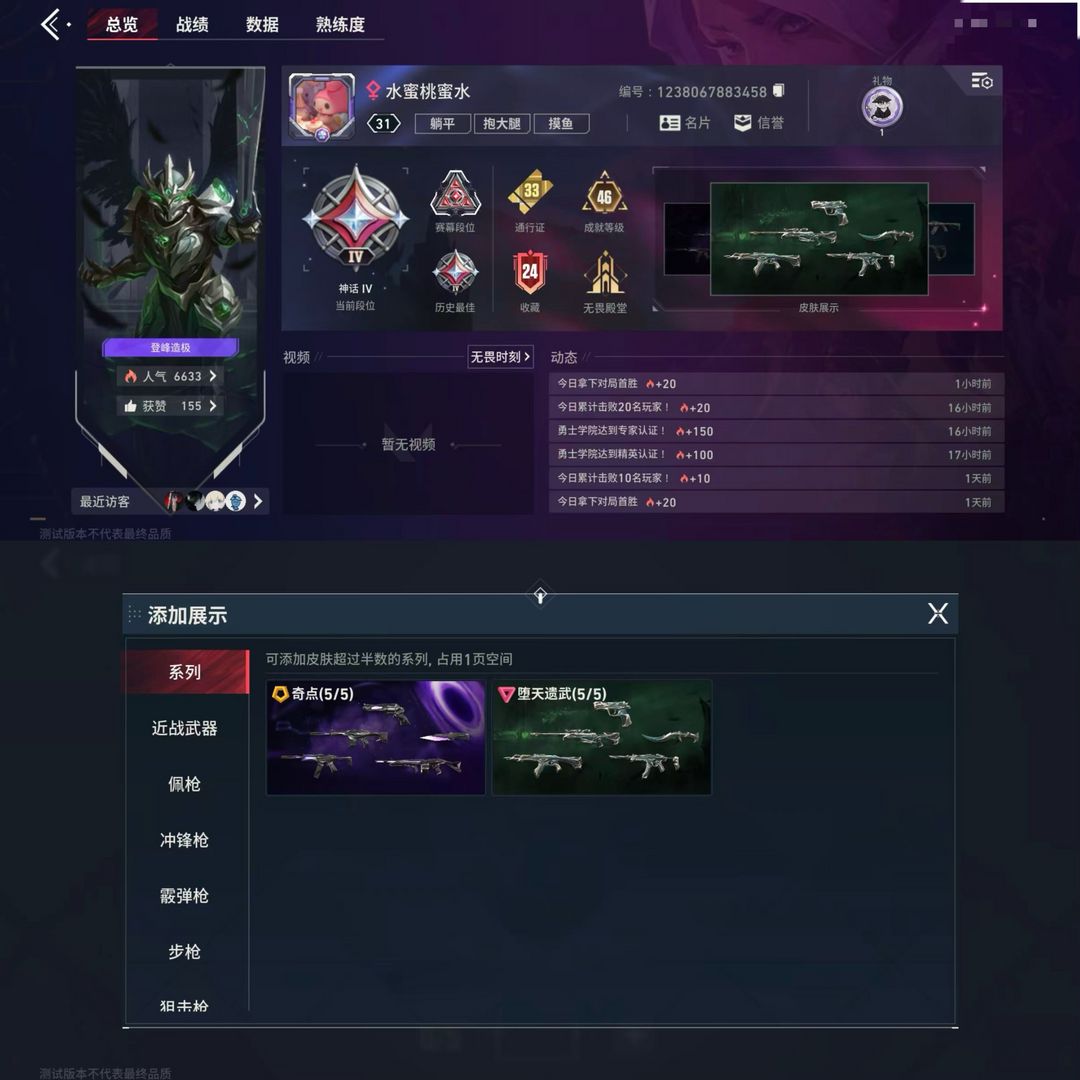The height and width of the screenshot is (1080, 1080).
Task: Expand the 最近访客 recent visitors list
Action: click(258, 501)
